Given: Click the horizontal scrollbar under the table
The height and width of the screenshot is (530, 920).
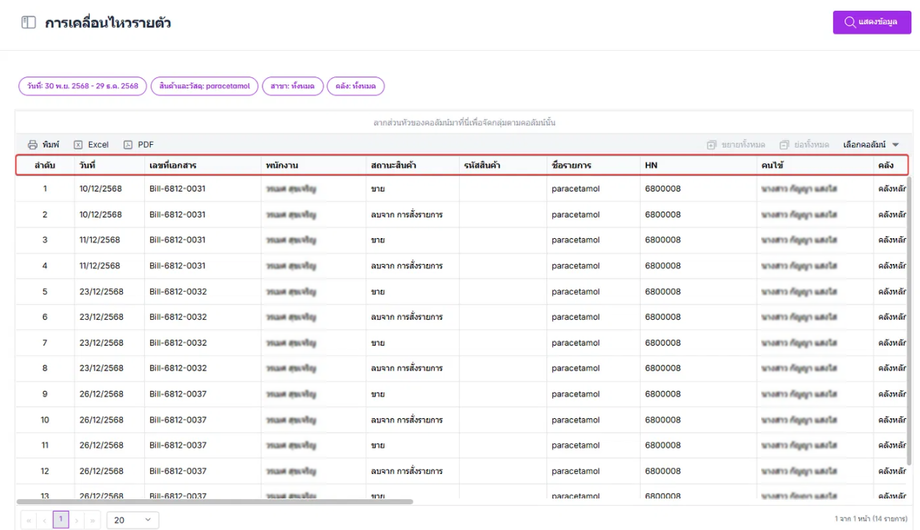Looking at the screenshot, I should pos(215,501).
